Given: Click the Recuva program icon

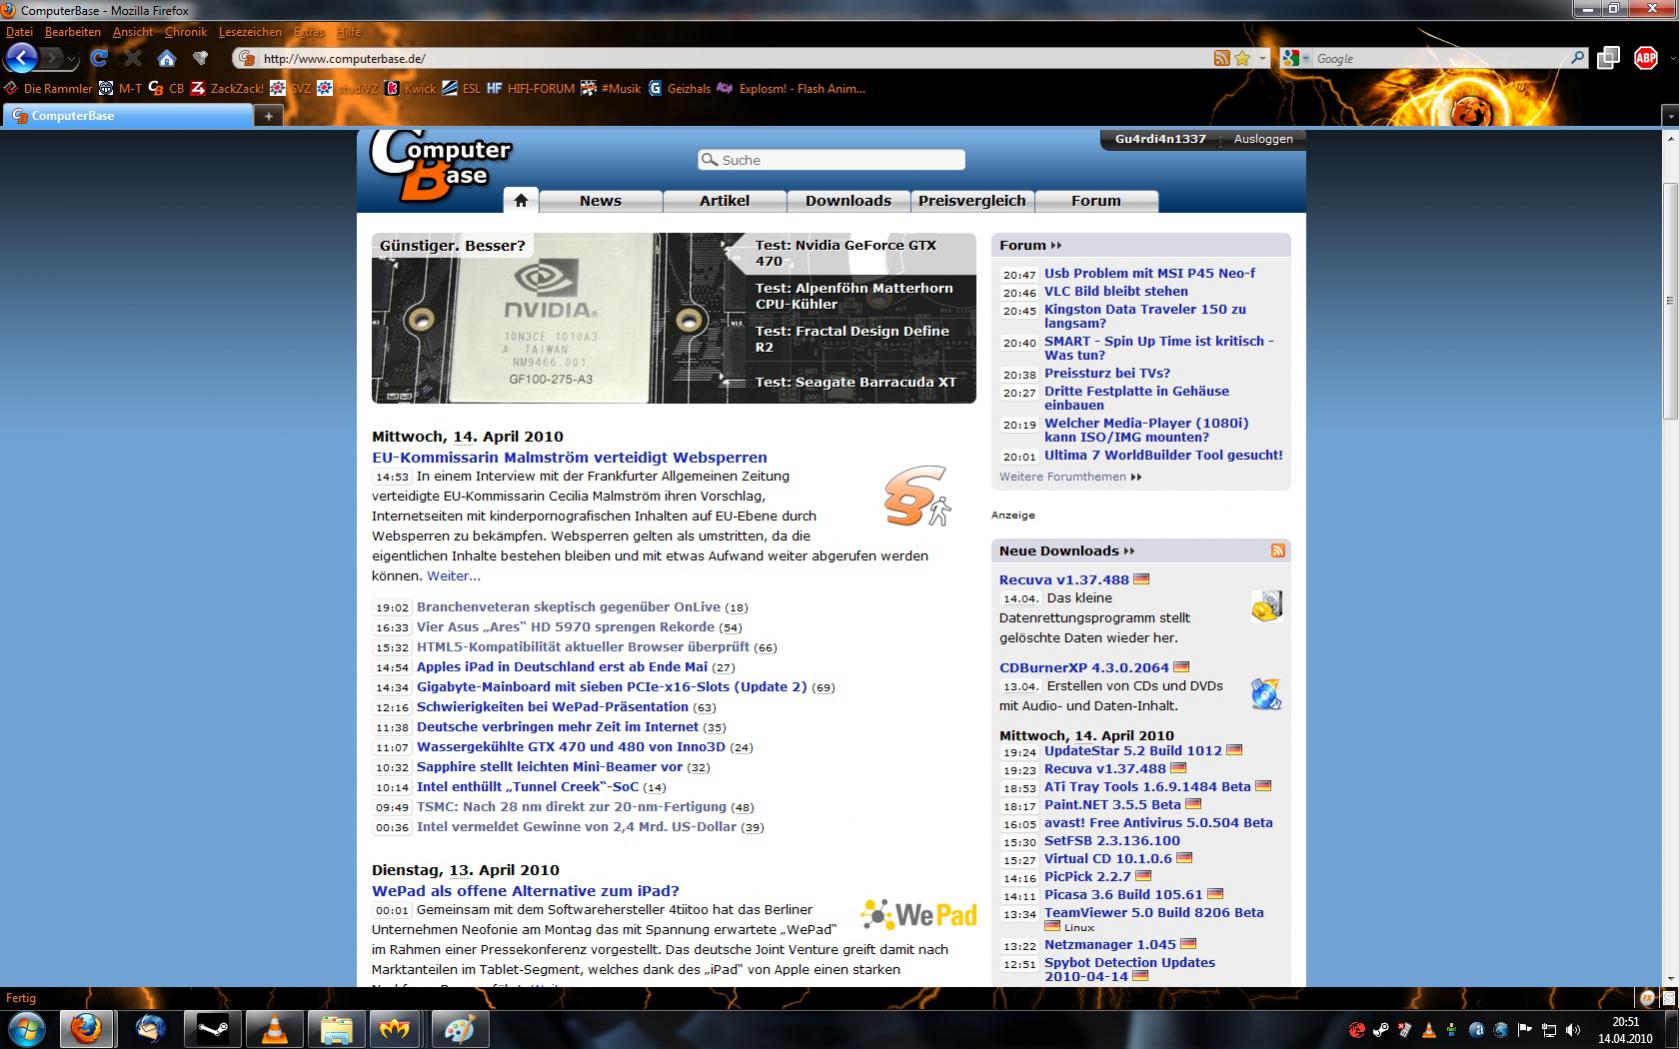Looking at the screenshot, I should coord(1266,606).
